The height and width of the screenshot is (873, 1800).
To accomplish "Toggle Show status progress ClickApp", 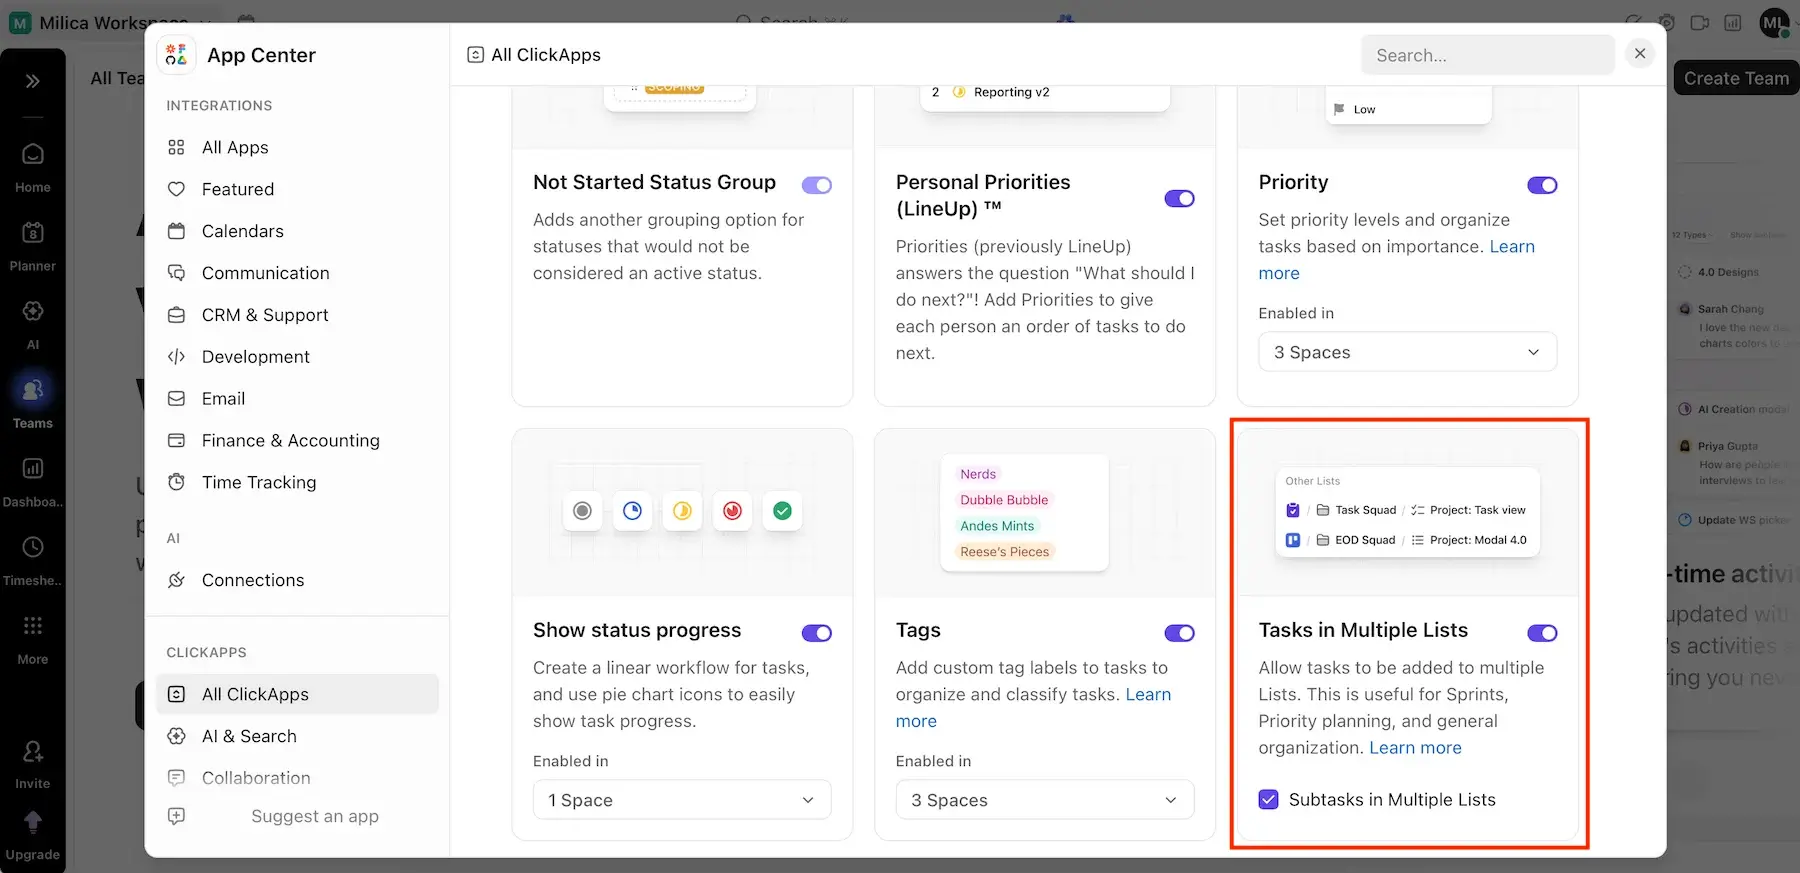I will [817, 633].
